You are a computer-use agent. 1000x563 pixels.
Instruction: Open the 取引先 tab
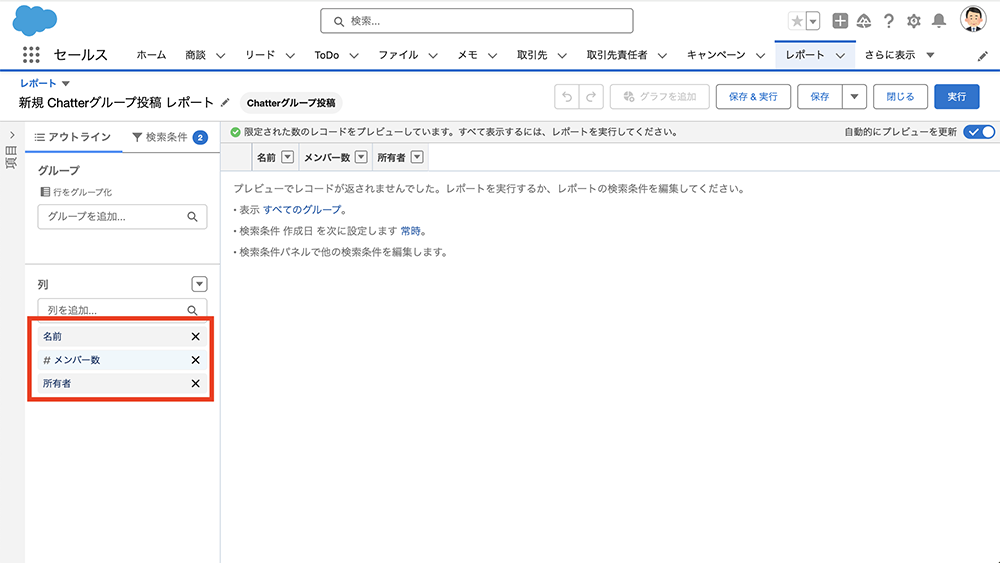[532, 55]
